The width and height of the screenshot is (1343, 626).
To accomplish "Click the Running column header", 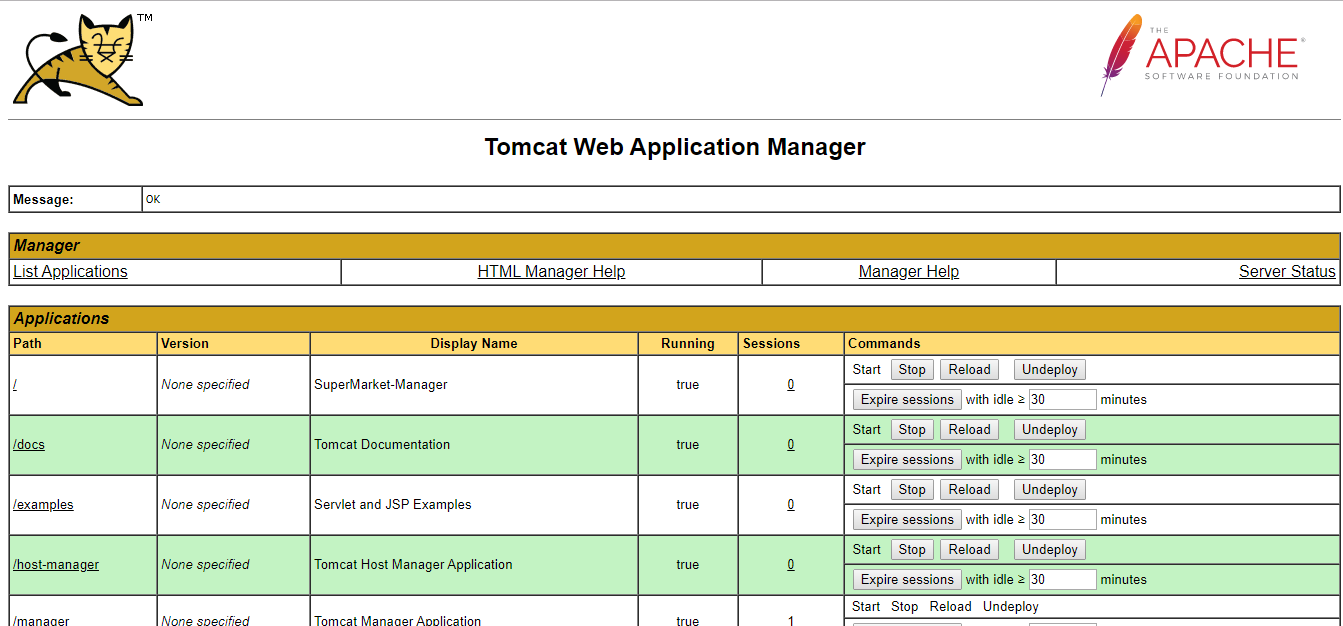I will tap(688, 343).
